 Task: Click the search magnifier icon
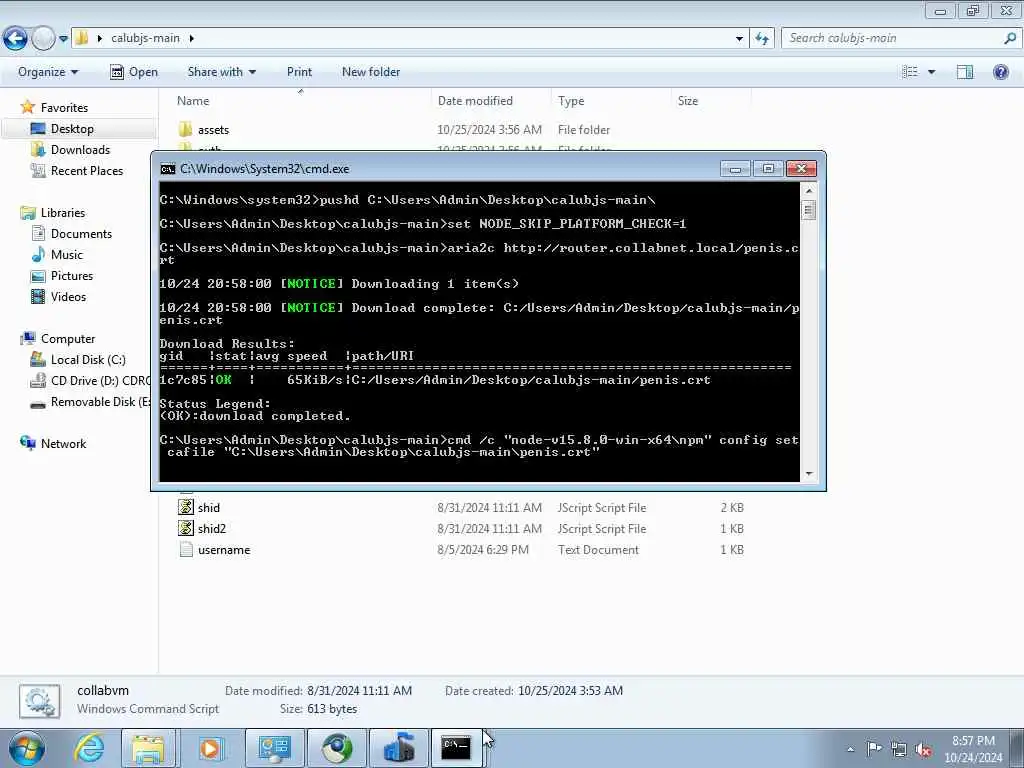tap(1010, 38)
